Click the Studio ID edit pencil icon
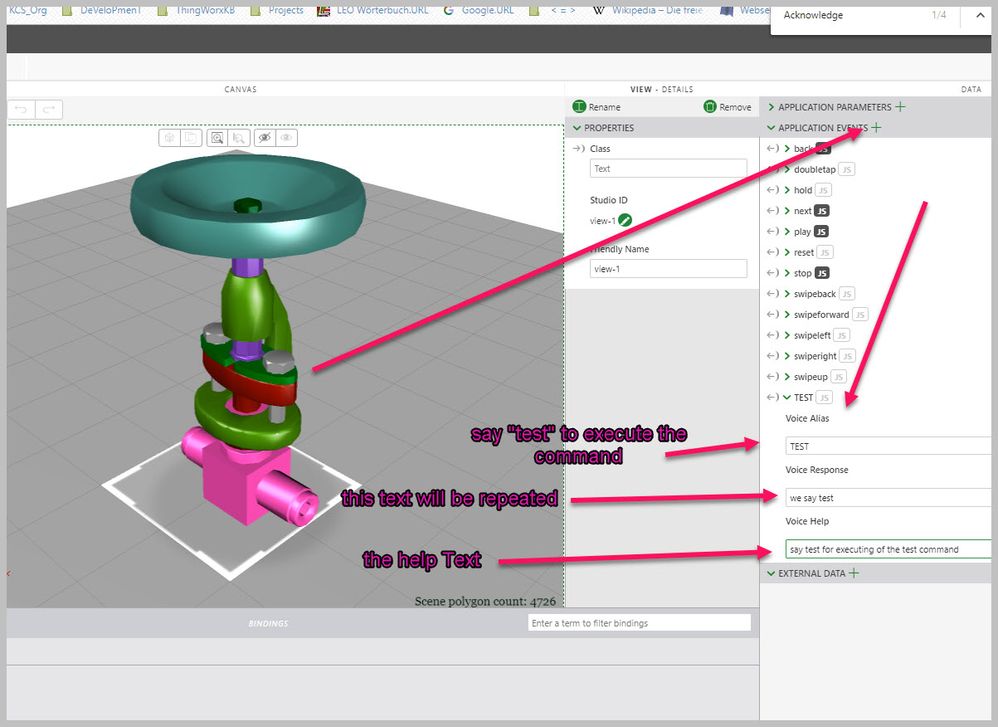Viewport: 998px width, 727px height. [625, 220]
